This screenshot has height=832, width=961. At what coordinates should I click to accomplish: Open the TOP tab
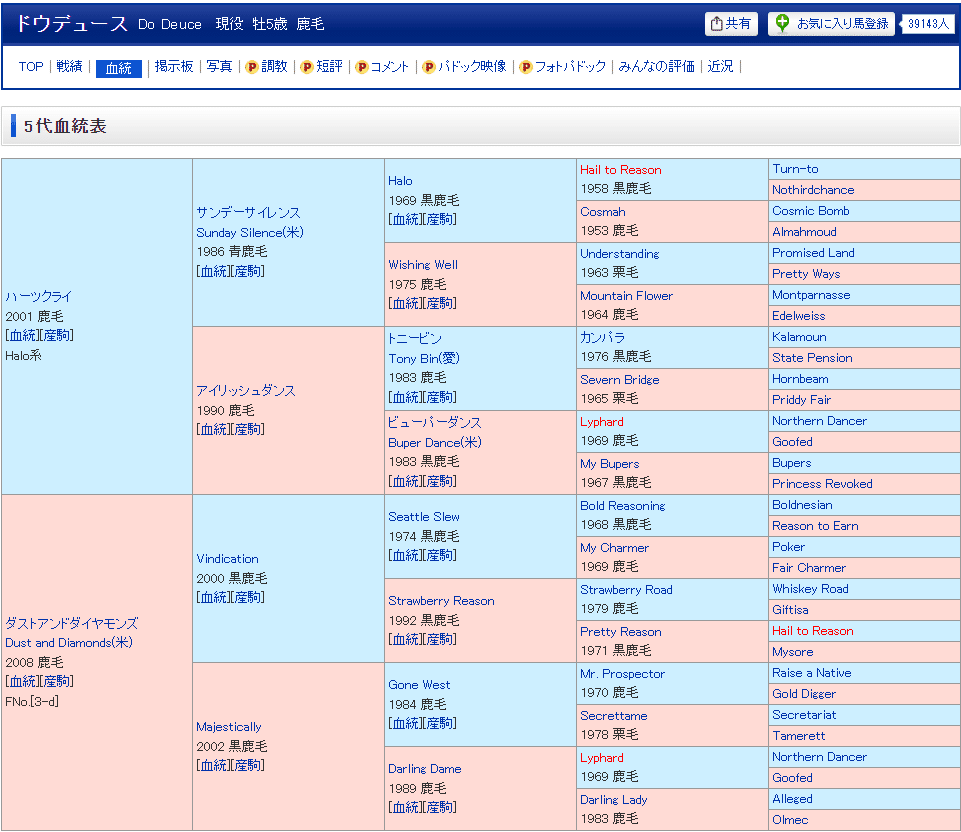(31, 66)
